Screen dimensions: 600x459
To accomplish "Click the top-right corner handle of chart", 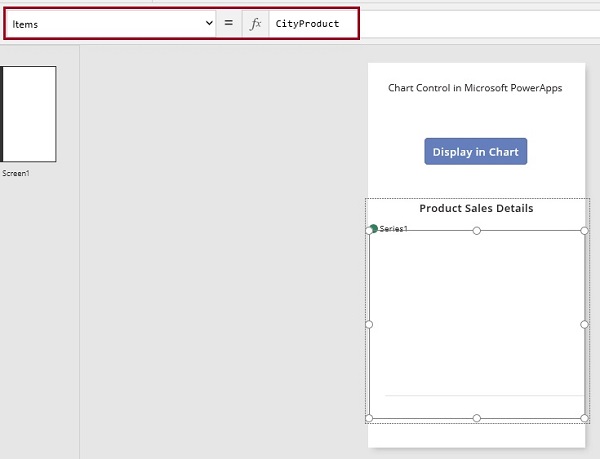I will coord(584,231).
